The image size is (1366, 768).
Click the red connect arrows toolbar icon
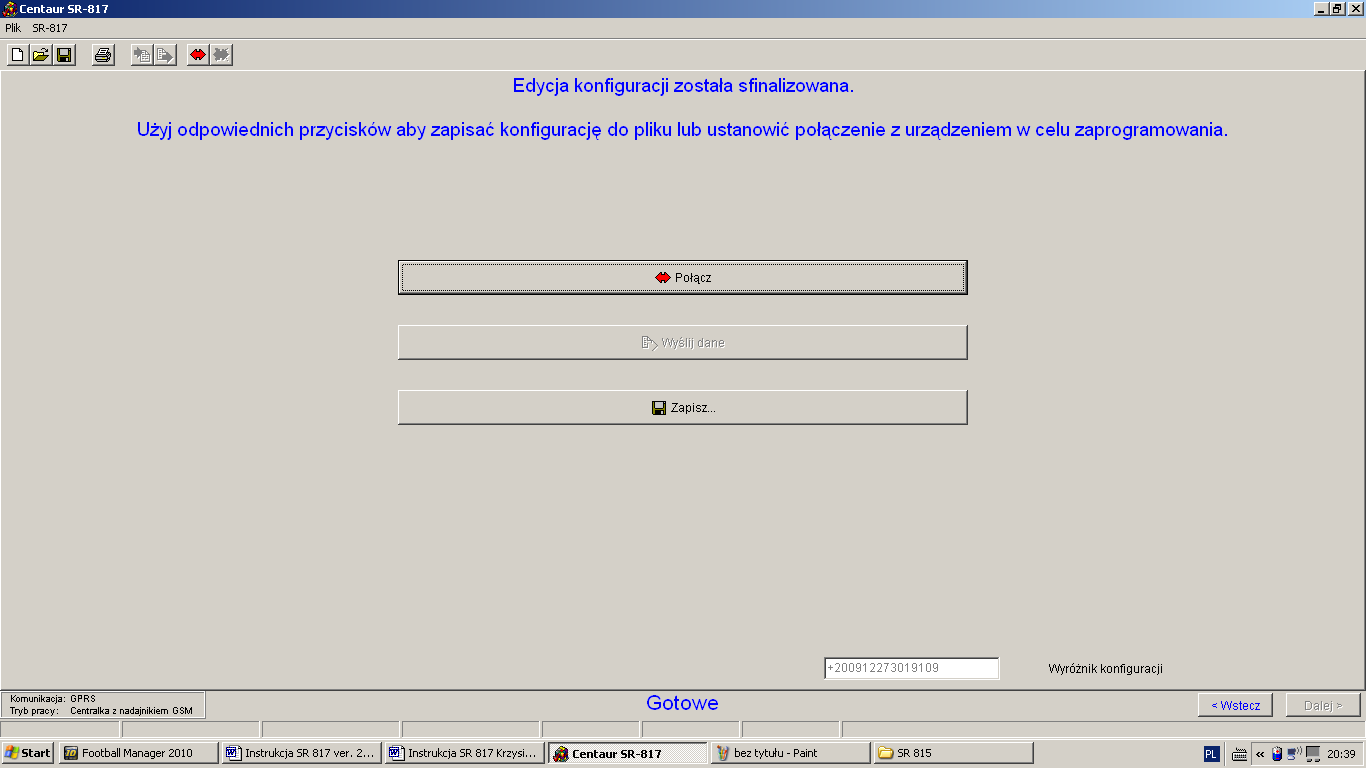[198, 55]
